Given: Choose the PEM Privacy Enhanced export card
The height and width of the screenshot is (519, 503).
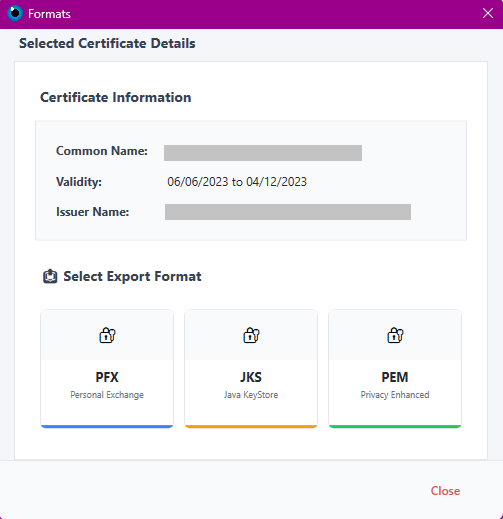Looking at the screenshot, I should click(x=395, y=369).
